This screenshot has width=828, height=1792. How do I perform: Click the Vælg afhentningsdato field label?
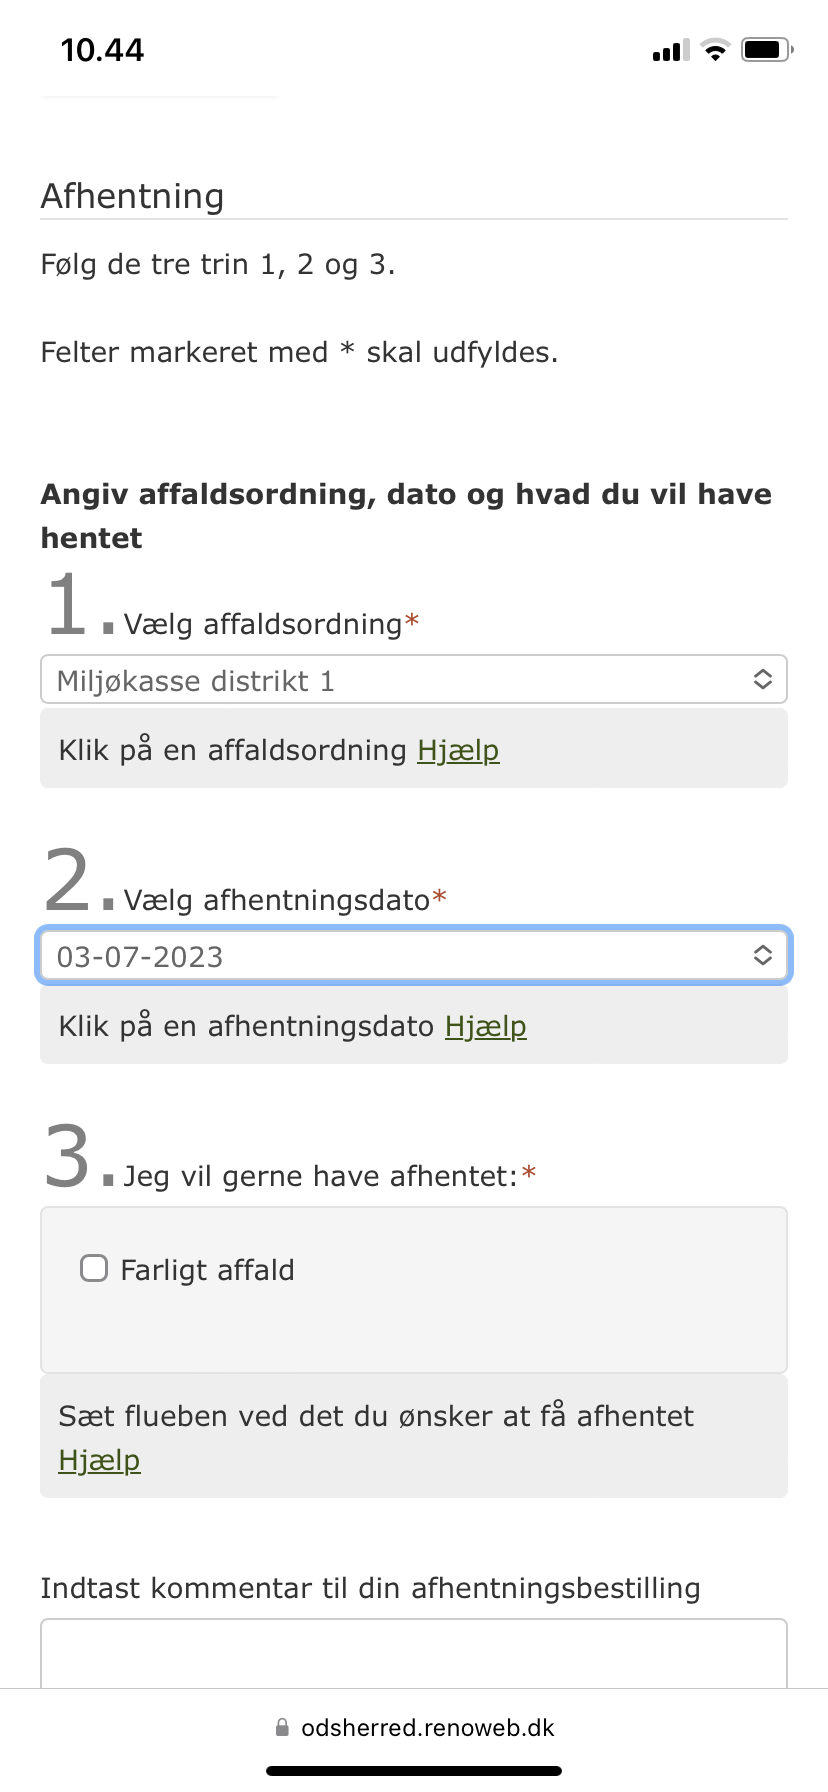point(277,901)
